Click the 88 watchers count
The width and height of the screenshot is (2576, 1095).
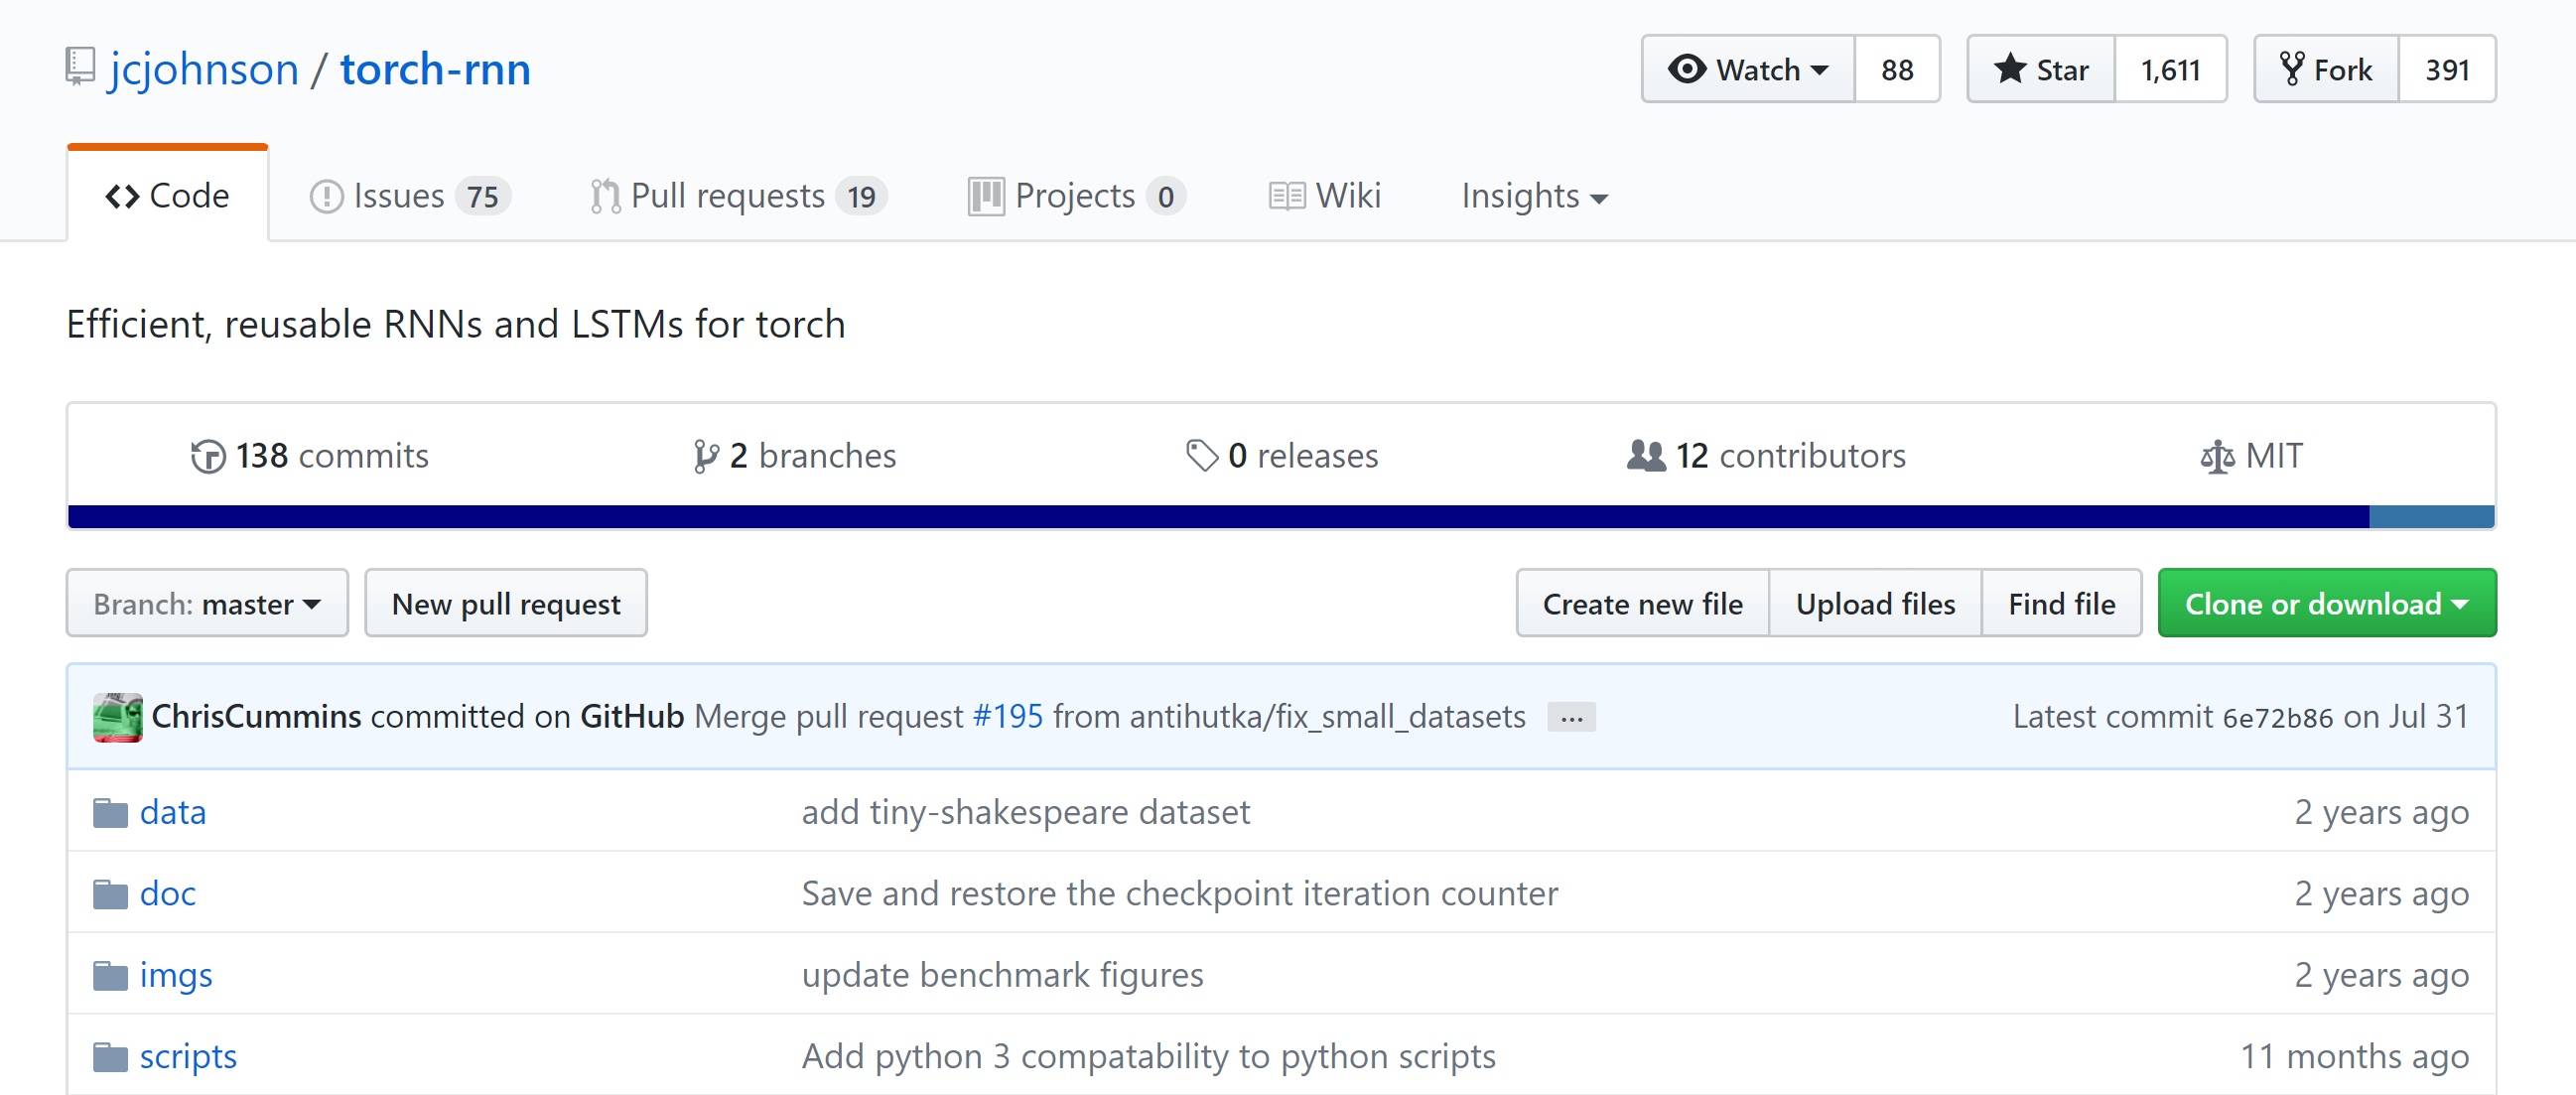(1897, 69)
